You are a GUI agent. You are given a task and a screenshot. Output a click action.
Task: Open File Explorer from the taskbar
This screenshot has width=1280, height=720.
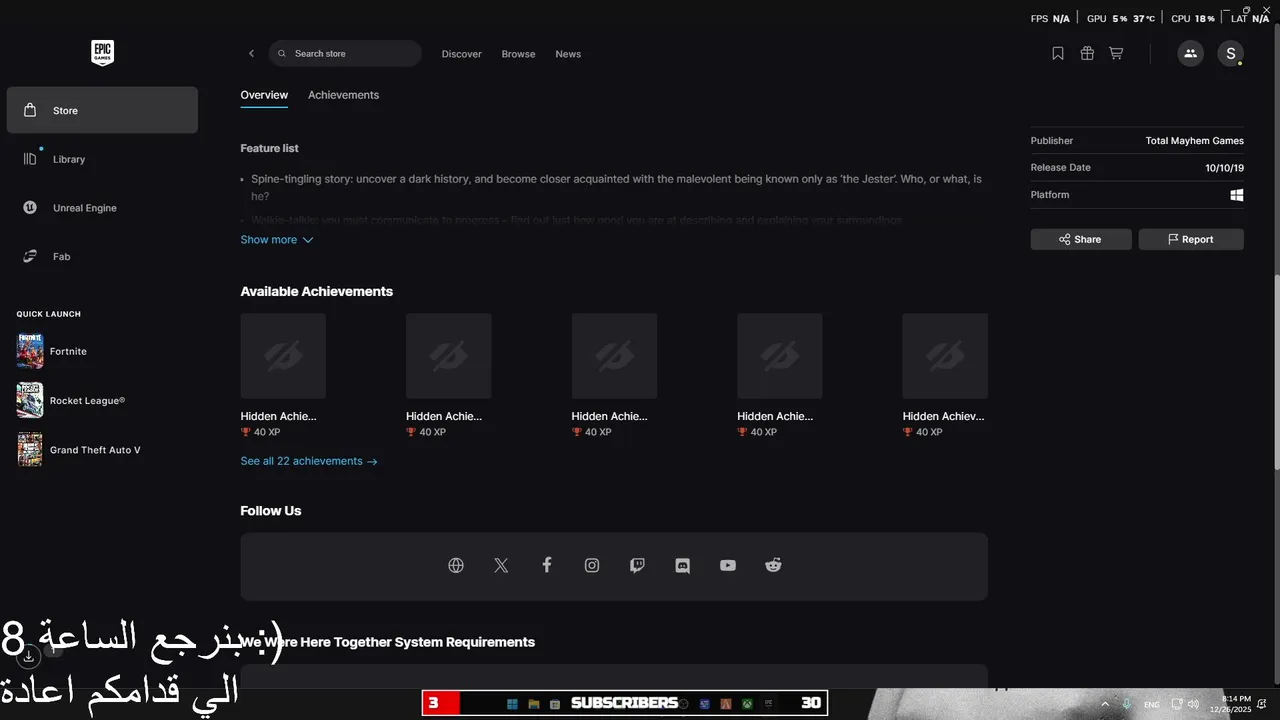pos(534,704)
